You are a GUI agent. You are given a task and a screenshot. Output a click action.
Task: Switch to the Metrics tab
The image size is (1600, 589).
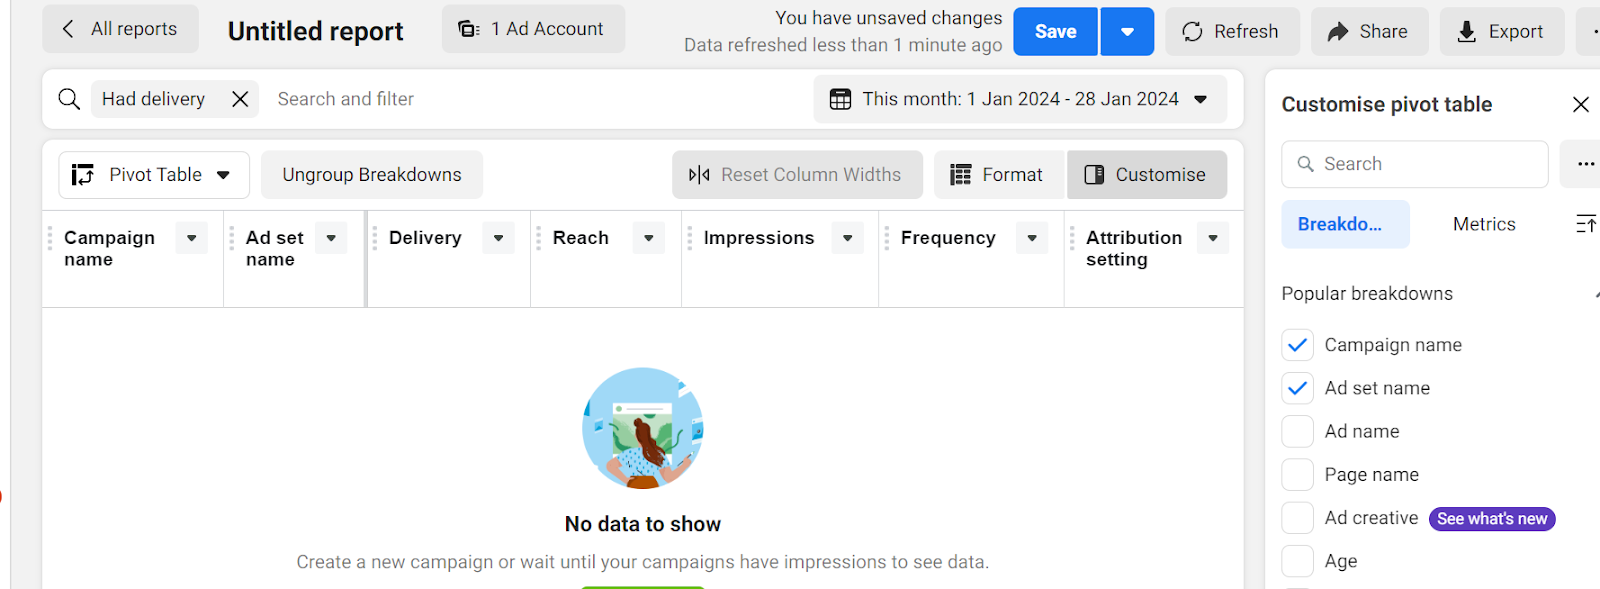click(1484, 224)
